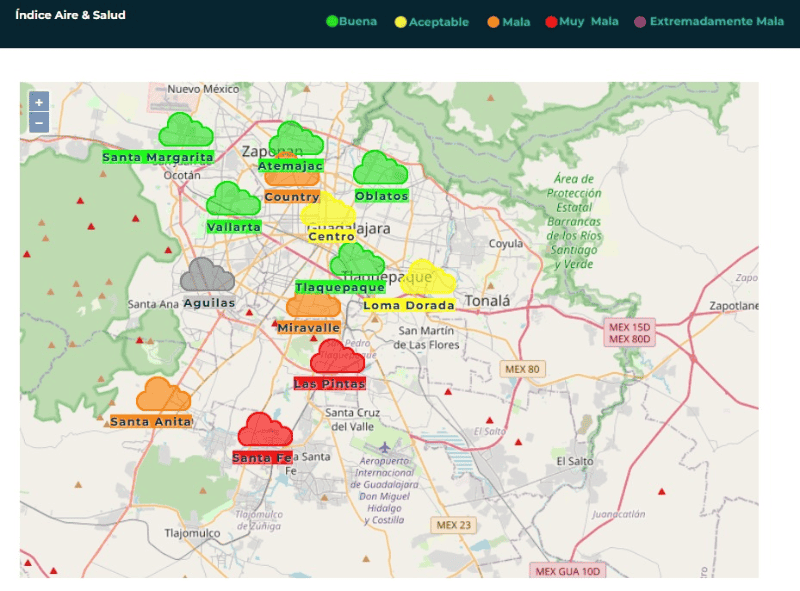The width and height of the screenshot is (800, 591).
Task: Click the red Muy Mala legend entry
Action: pos(588,21)
